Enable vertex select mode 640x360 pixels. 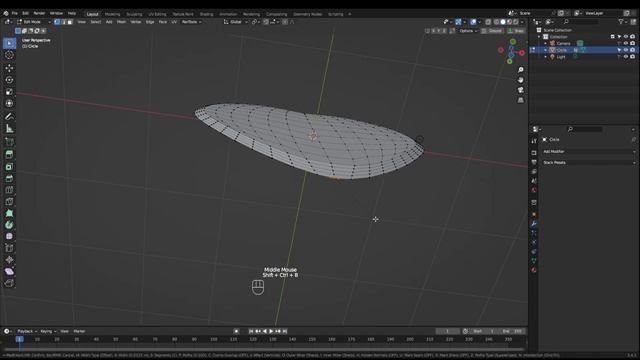(x=57, y=22)
